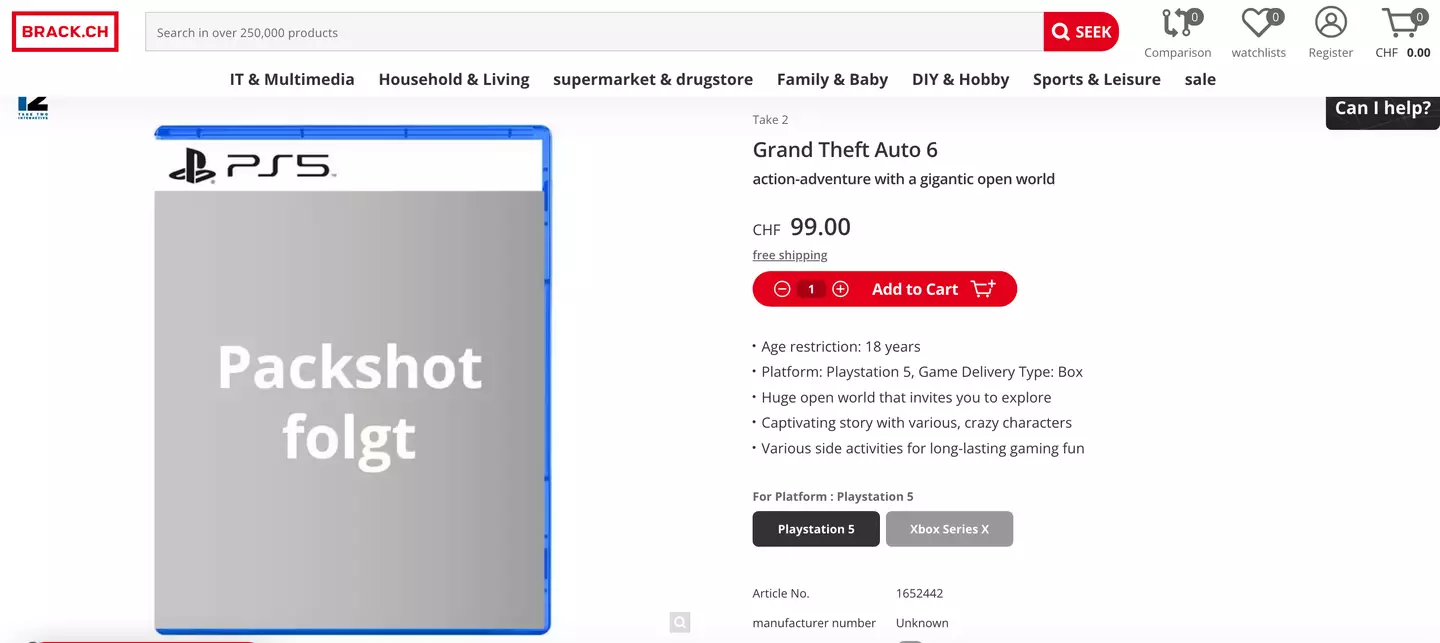Click the product search input field
The image size is (1440, 643).
click(x=594, y=32)
